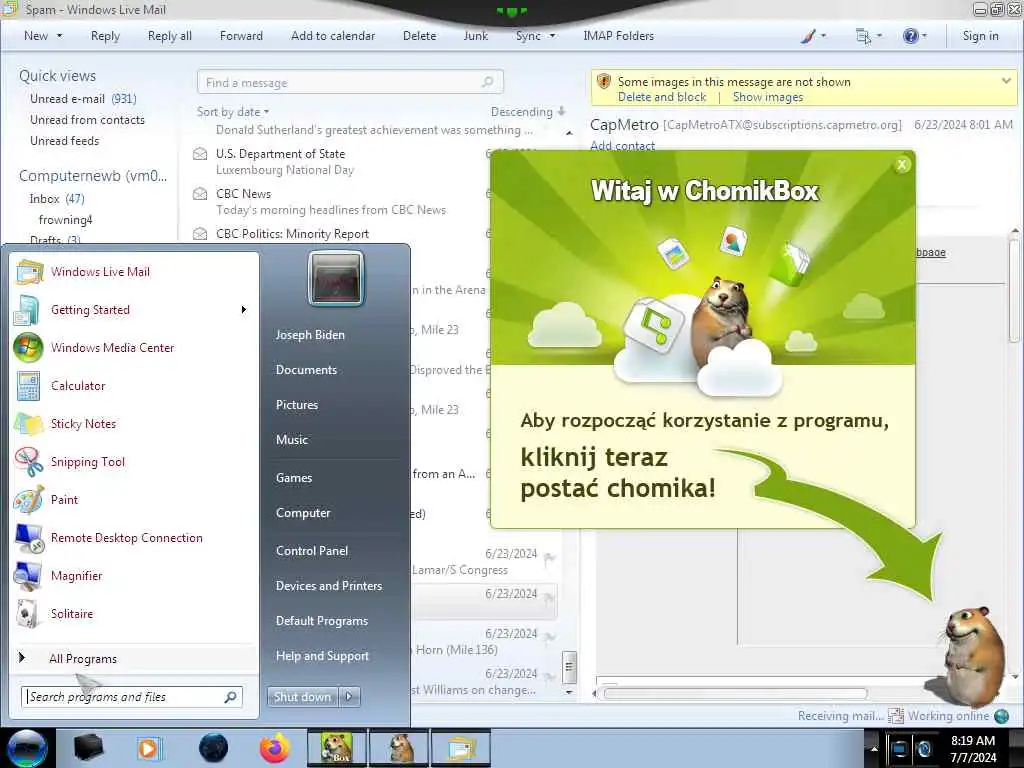Click the hamster character on desktop corner
1024x768 pixels.
click(972, 656)
